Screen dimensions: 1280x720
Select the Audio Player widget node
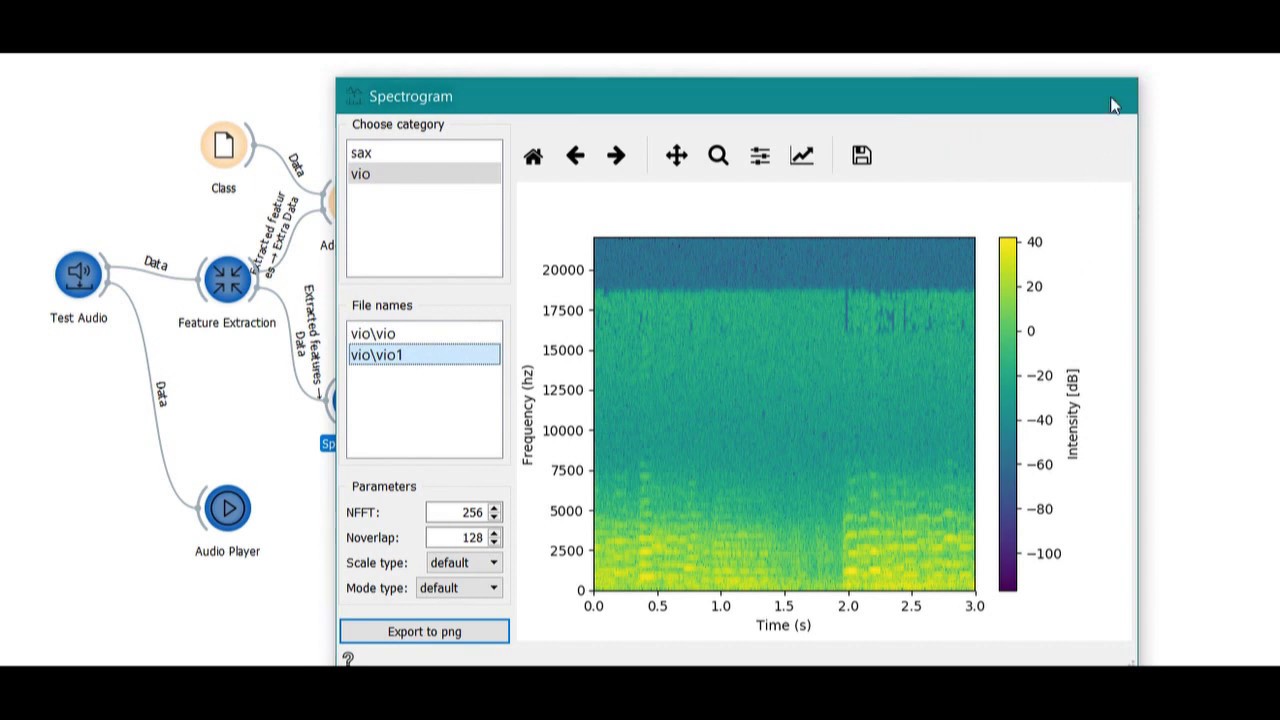point(227,508)
